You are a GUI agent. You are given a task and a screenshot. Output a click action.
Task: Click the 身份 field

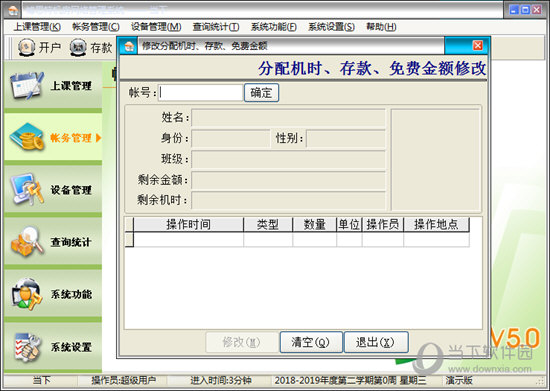click(230, 138)
